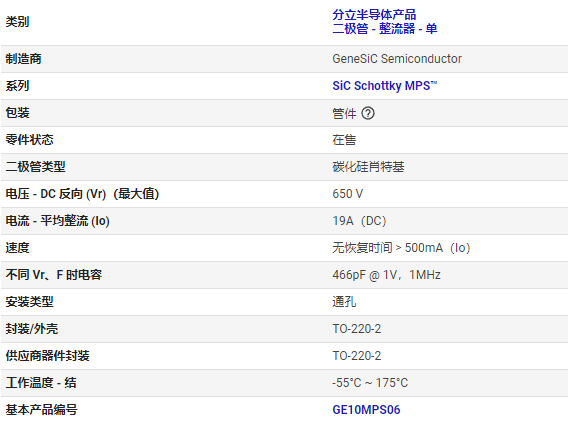Open the GE10MPS06 base product number link
Screen dimensions: 568x422
tap(366, 410)
